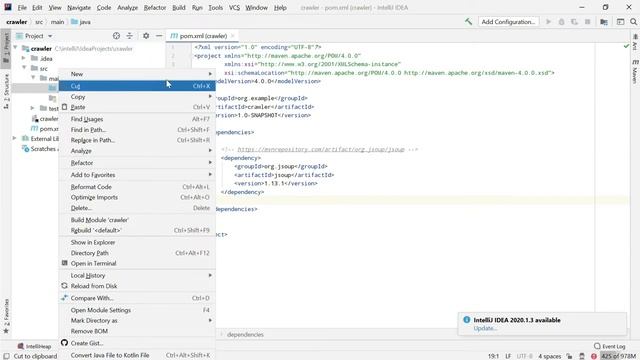The width and height of the screenshot is (640, 360).
Task: Collapse the src folder node
Action: click(24, 68)
